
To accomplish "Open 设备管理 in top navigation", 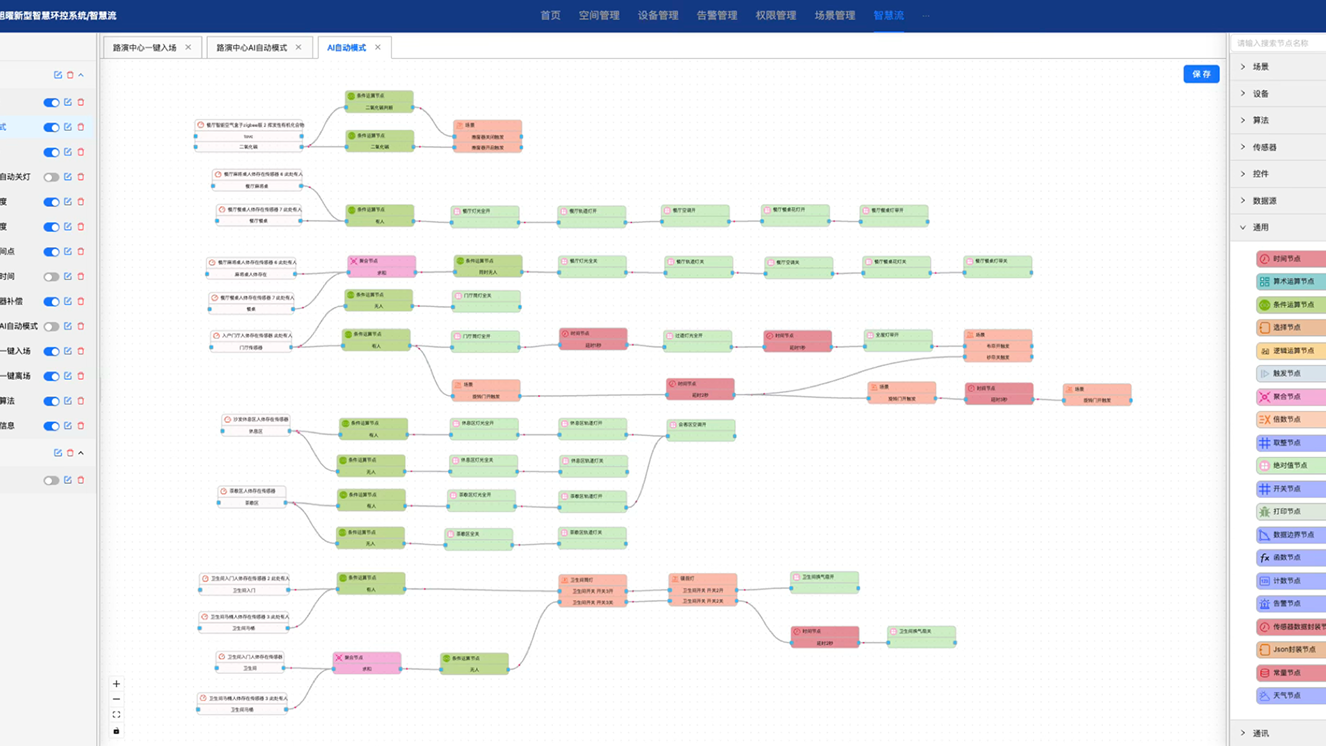I will 658,15.
